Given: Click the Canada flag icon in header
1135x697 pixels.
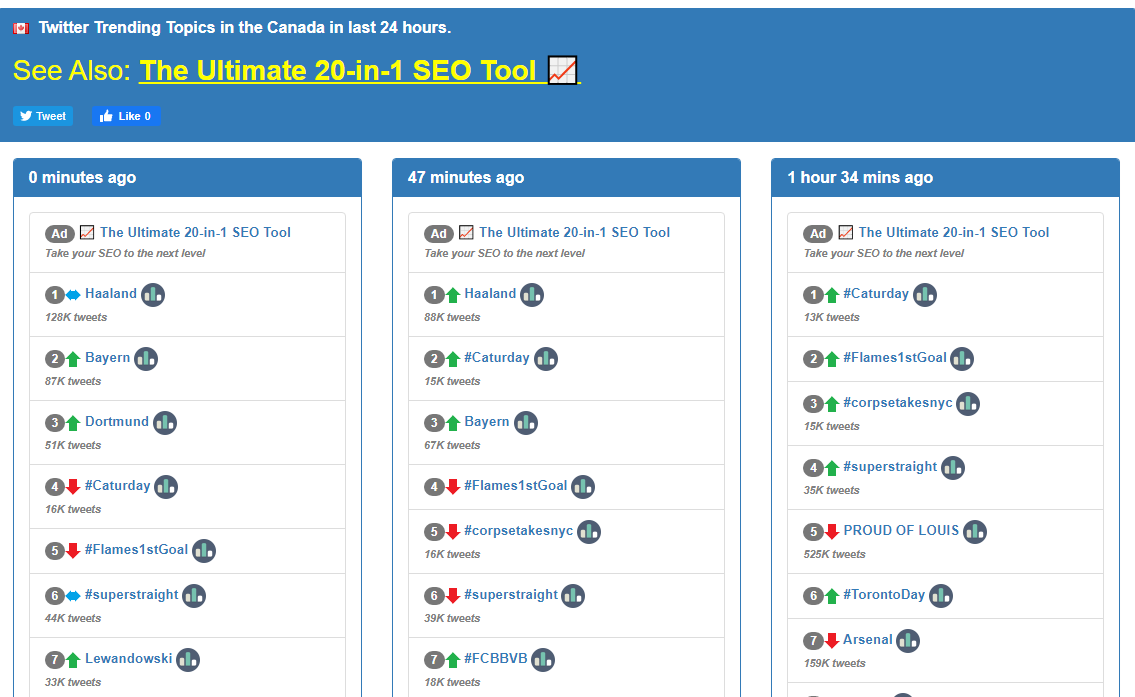Looking at the screenshot, I should 21,28.
